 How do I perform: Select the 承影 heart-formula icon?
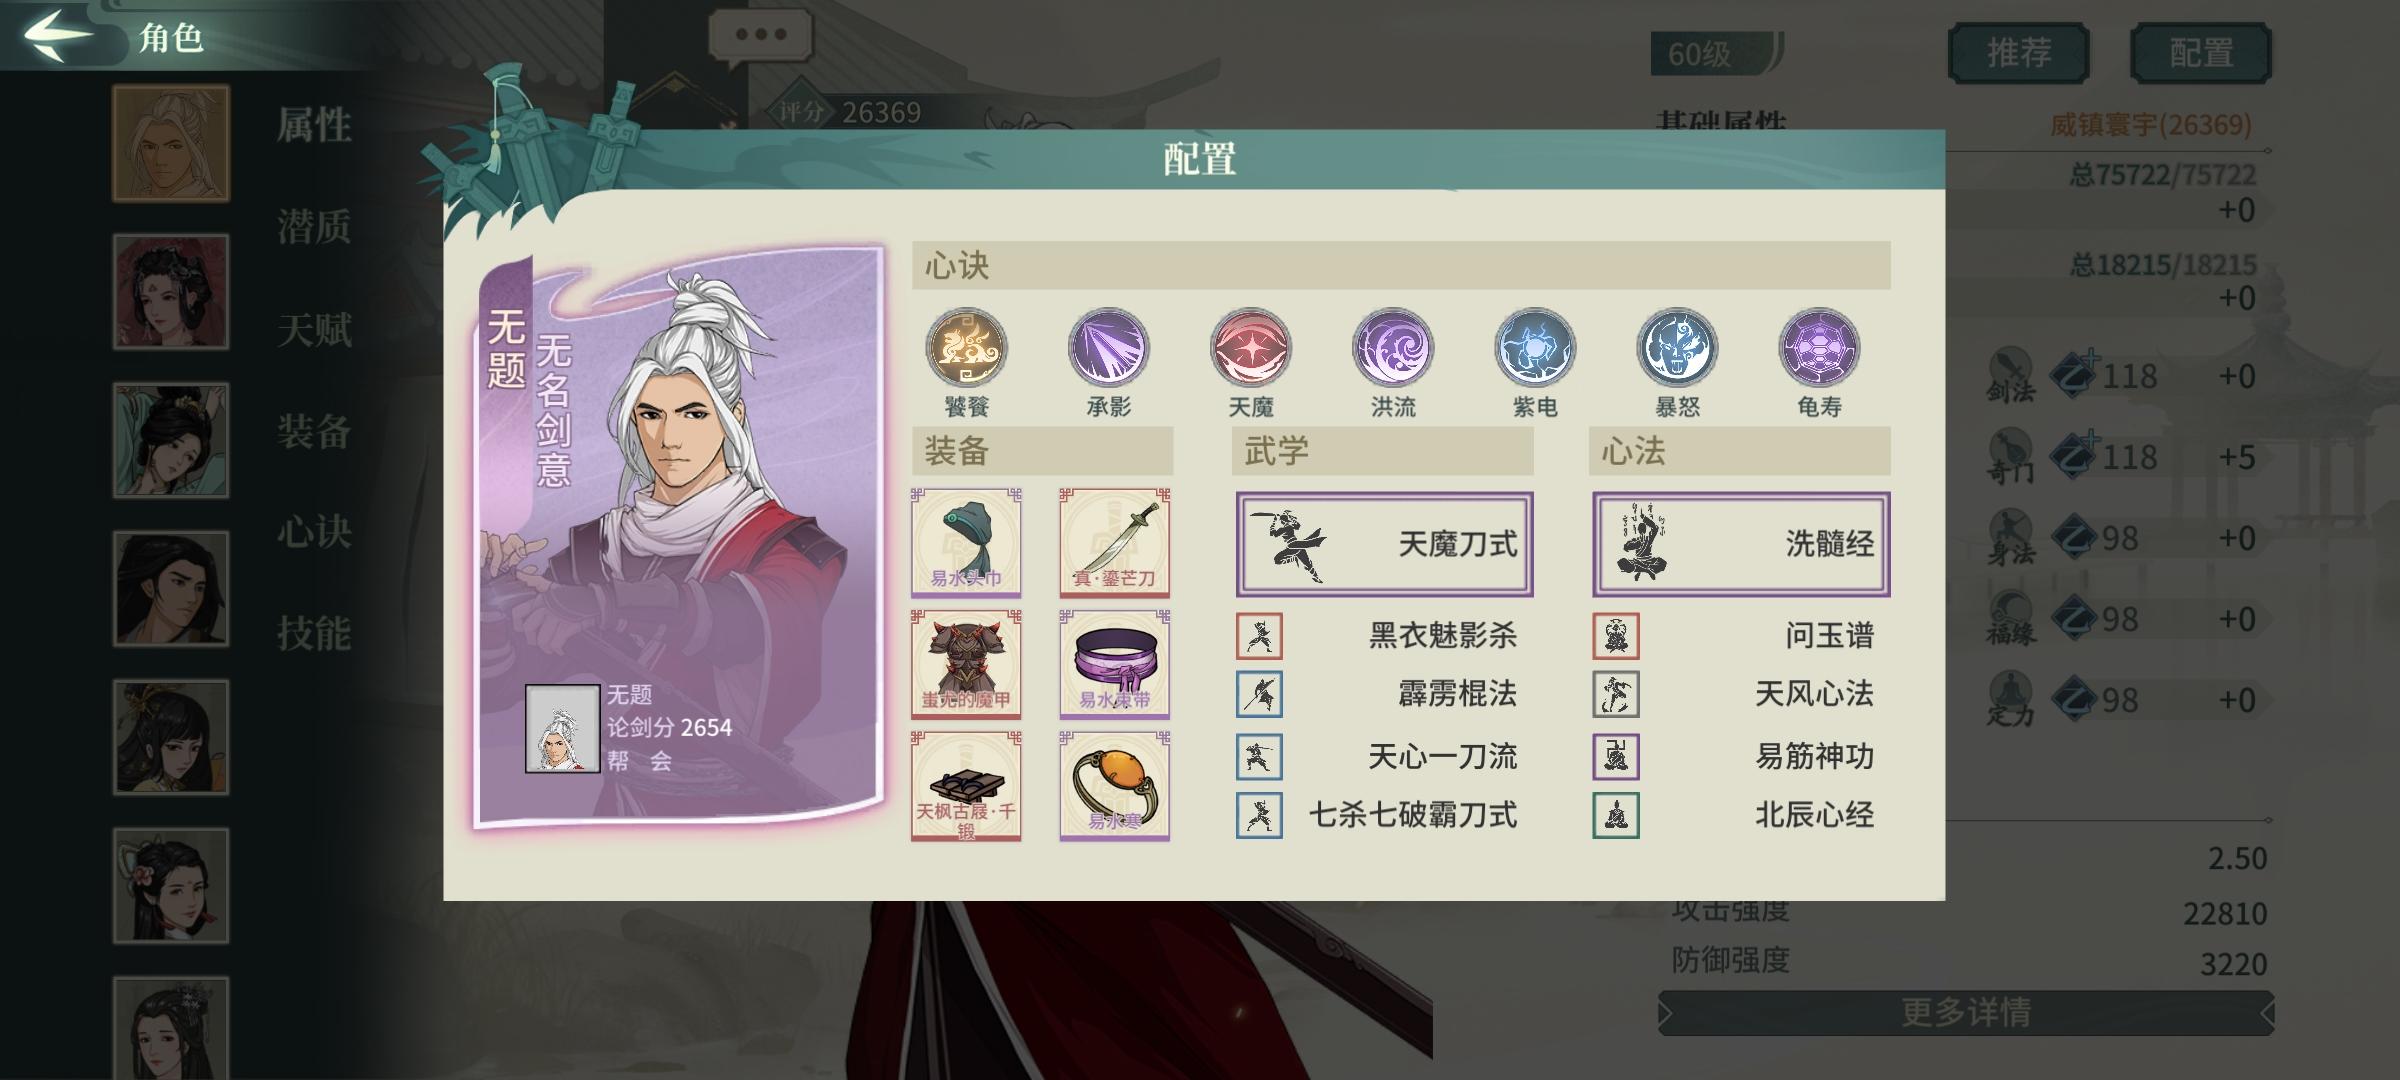click(x=1108, y=348)
